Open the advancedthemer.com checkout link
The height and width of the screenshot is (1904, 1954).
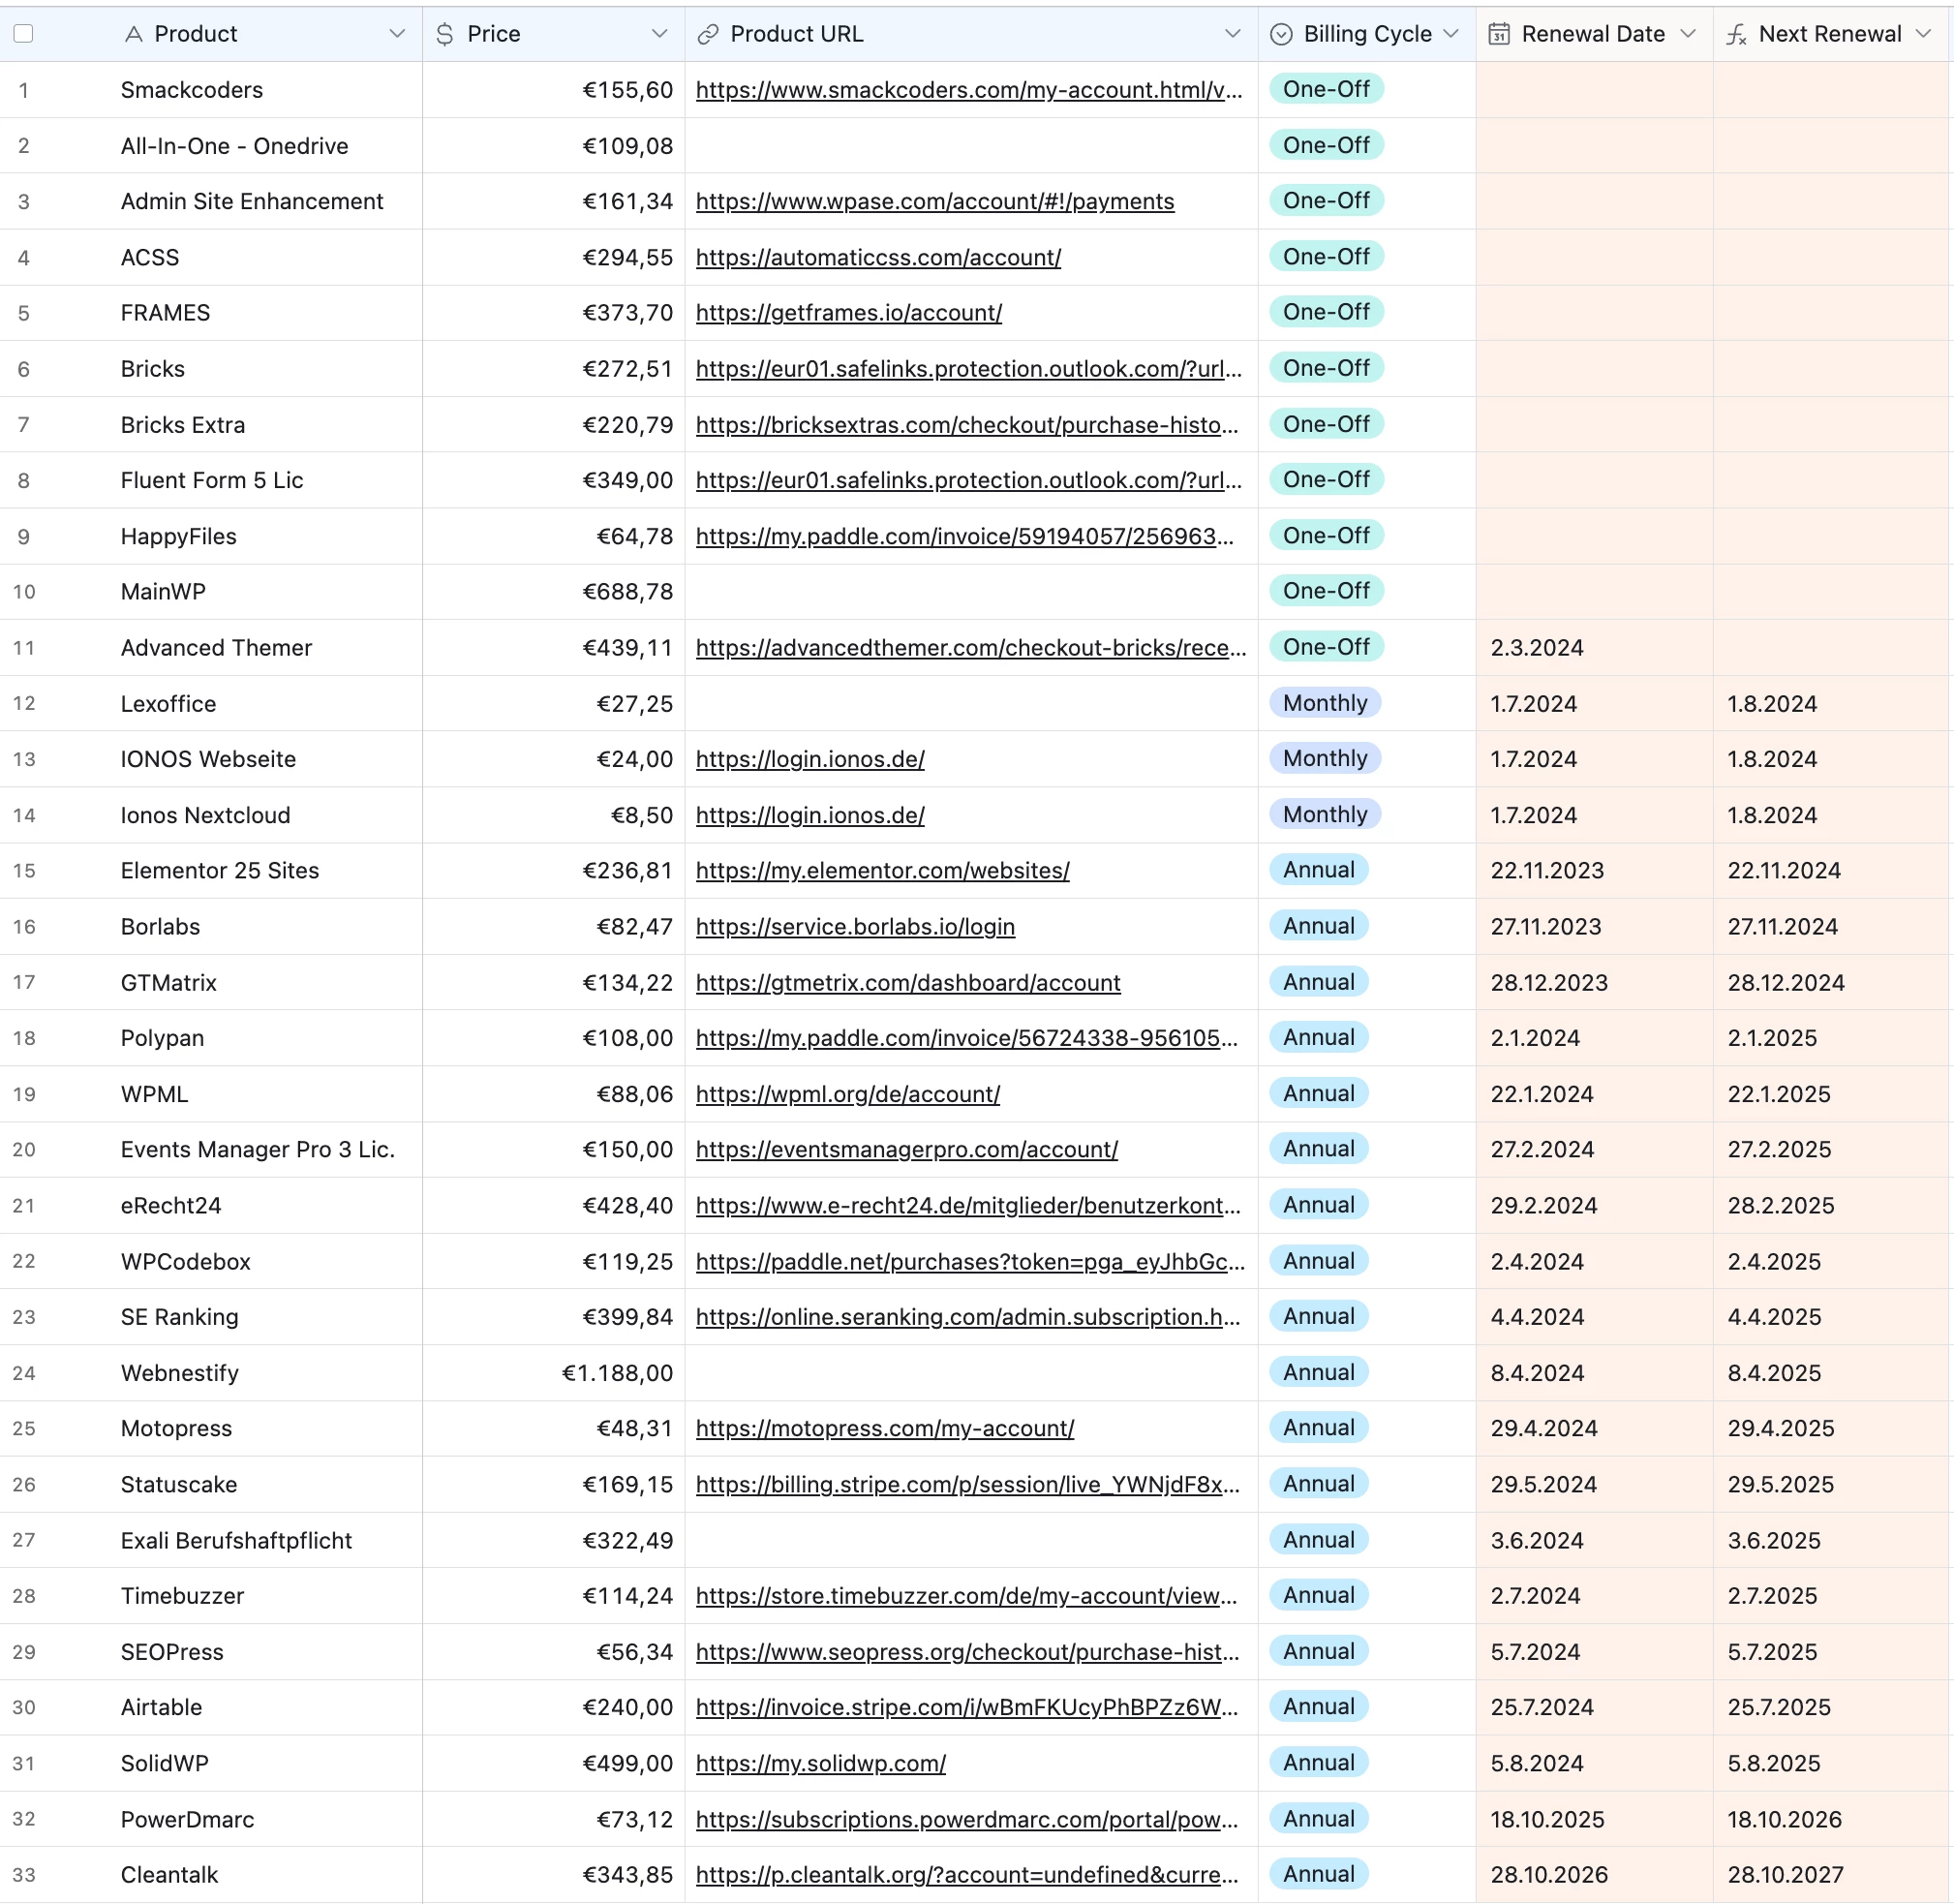click(971, 648)
